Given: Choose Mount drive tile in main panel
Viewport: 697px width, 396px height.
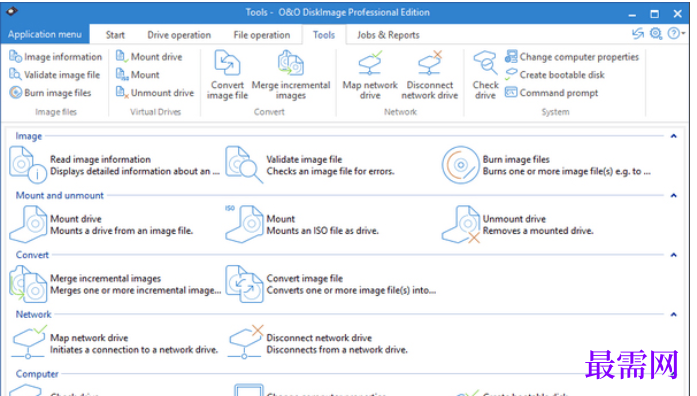Looking at the screenshot, I should click(x=101, y=224).
